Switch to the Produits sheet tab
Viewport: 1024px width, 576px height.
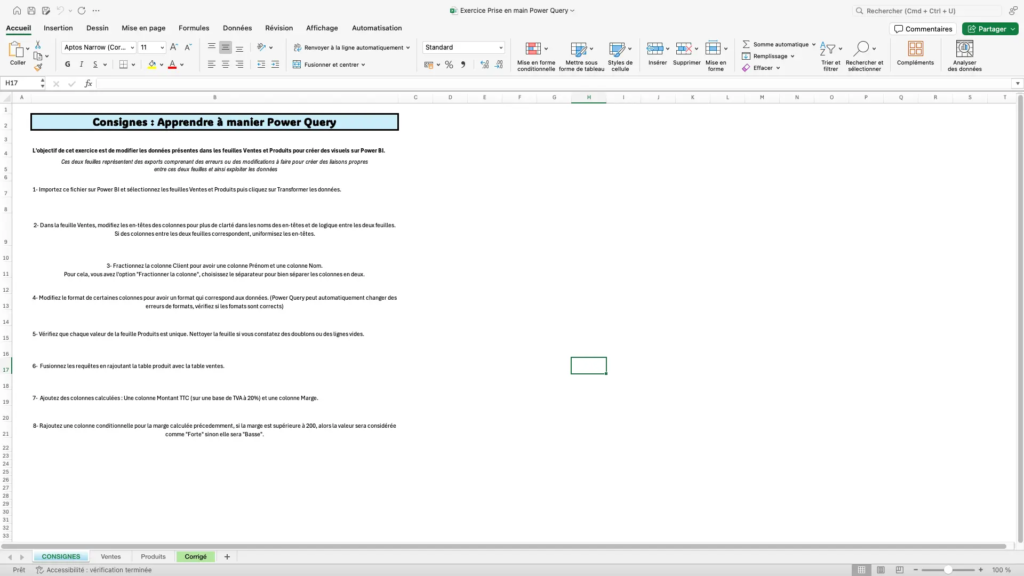(153, 556)
